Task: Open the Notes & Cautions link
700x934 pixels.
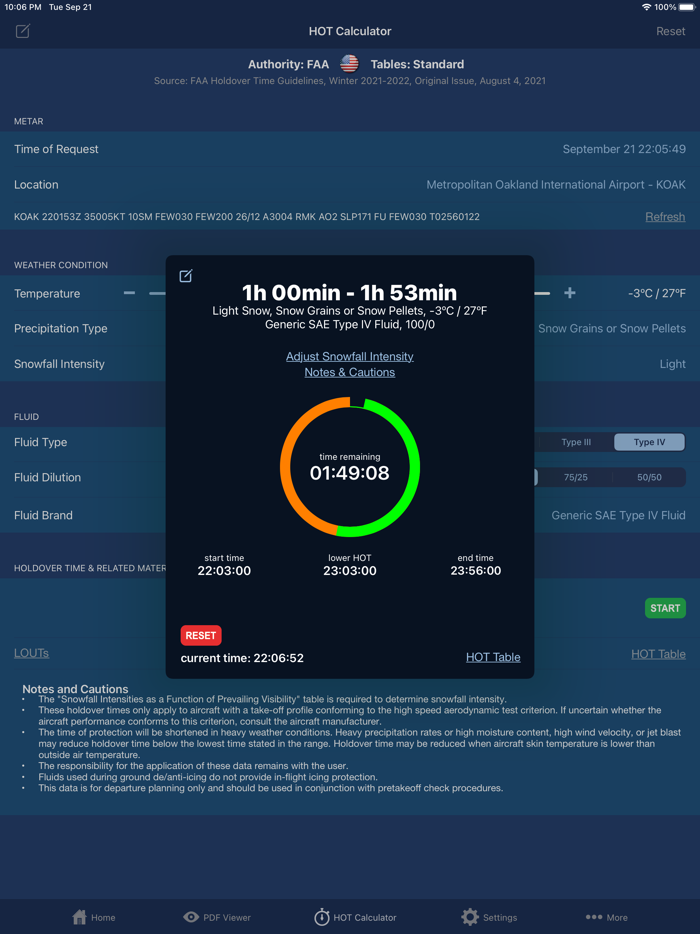Action: coord(349,372)
